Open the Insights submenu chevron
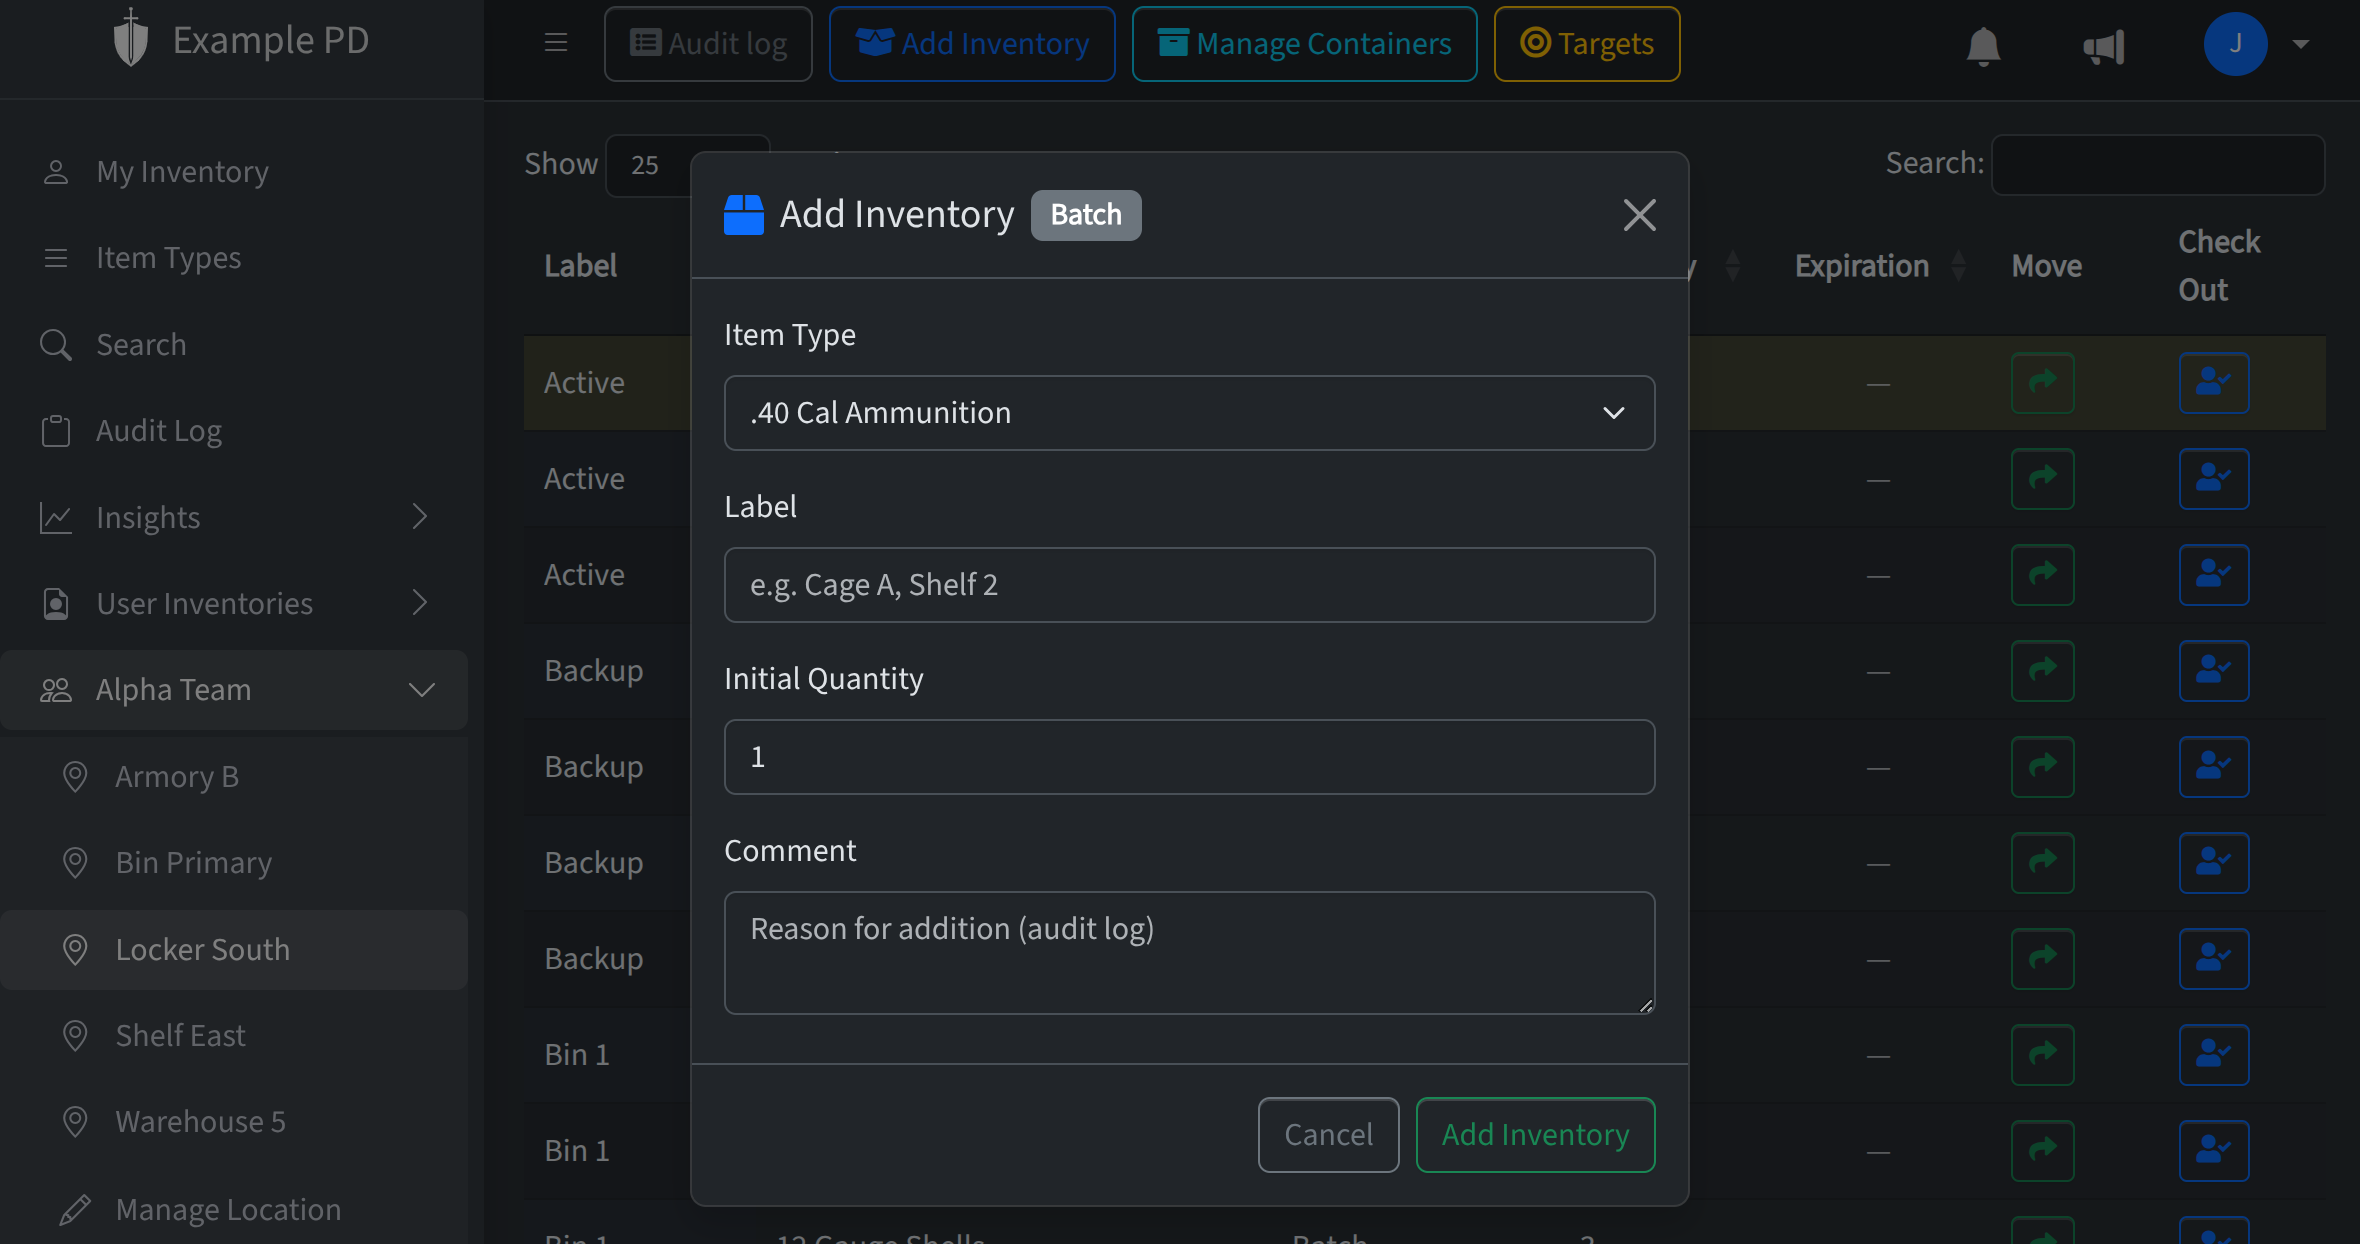 421,517
